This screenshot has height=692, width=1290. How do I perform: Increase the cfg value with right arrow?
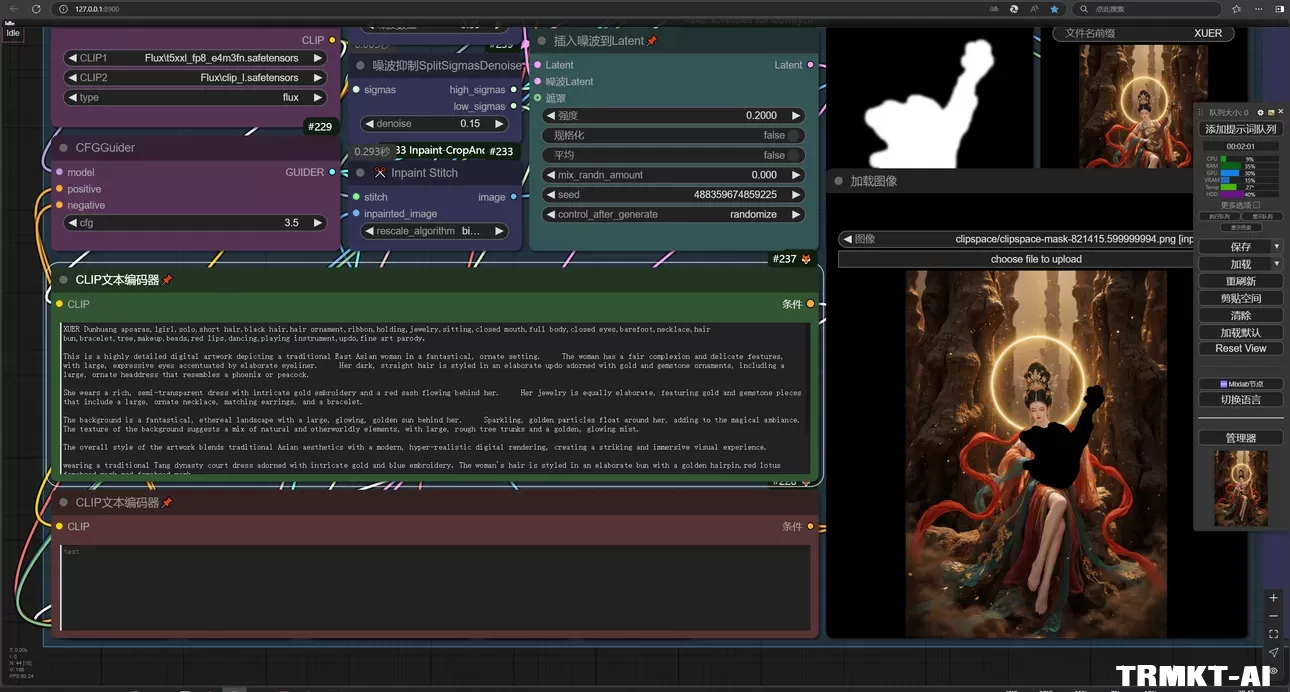tap(318, 223)
